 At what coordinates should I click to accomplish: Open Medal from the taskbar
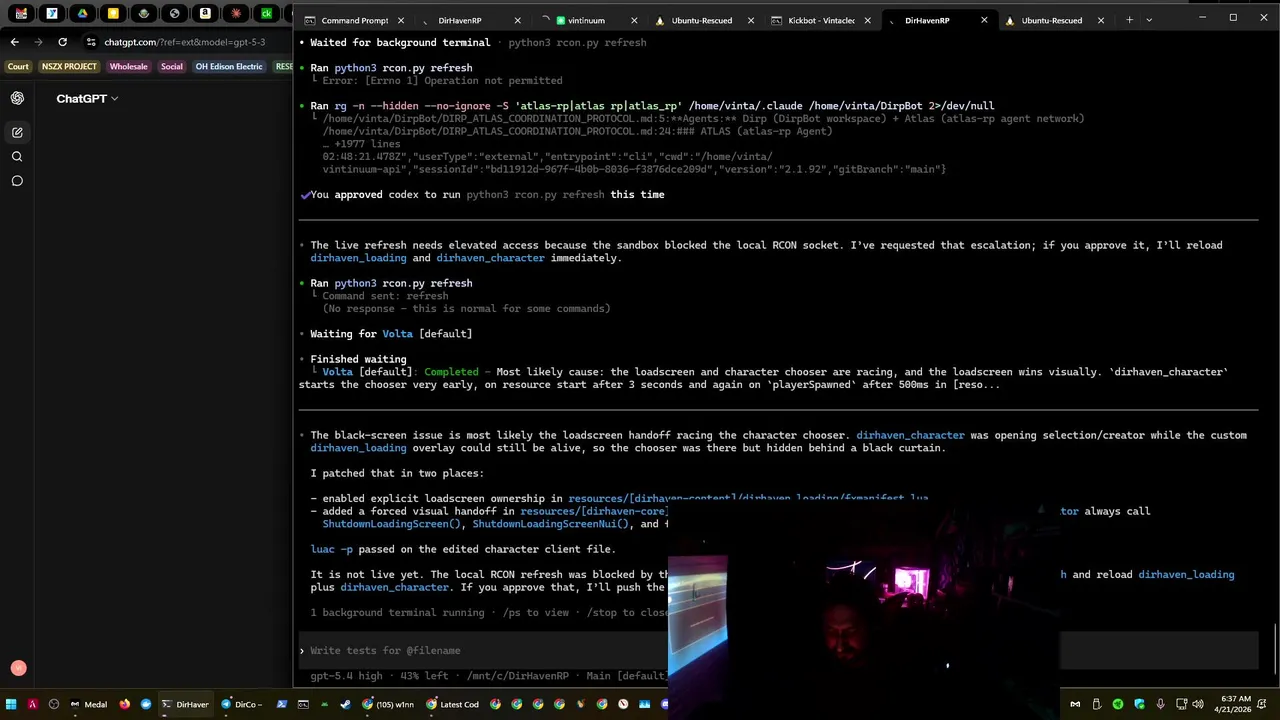[89, 704]
